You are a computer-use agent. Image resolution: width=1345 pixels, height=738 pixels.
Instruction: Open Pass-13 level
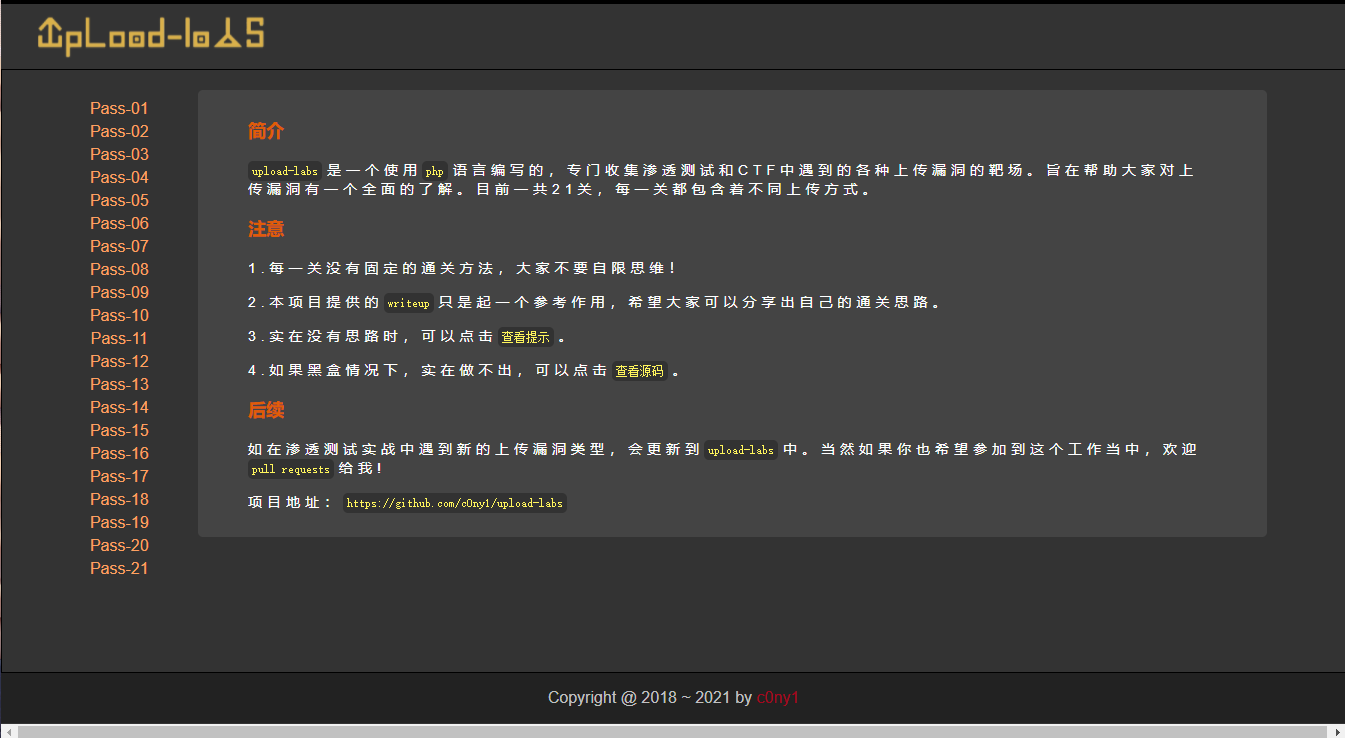point(118,384)
